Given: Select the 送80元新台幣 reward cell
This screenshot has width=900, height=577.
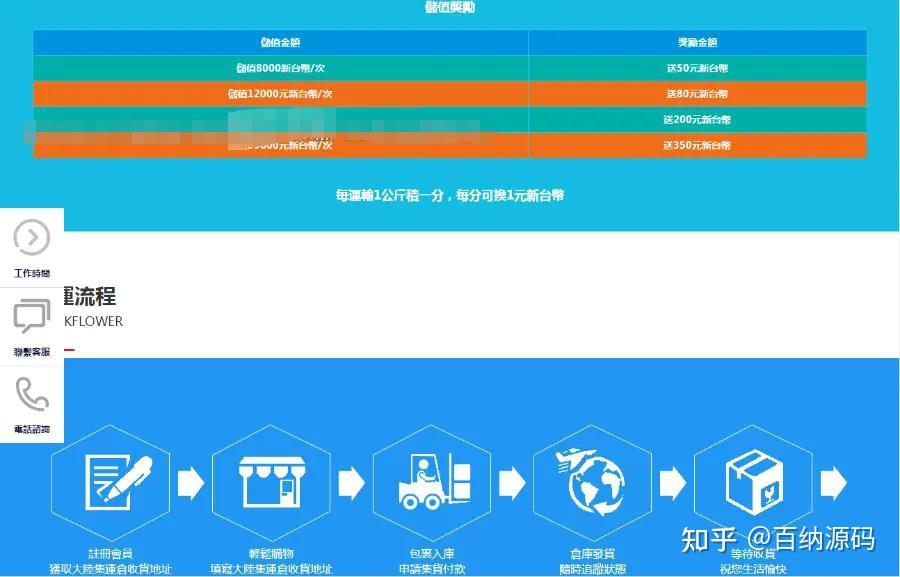Looking at the screenshot, I should click(697, 94).
